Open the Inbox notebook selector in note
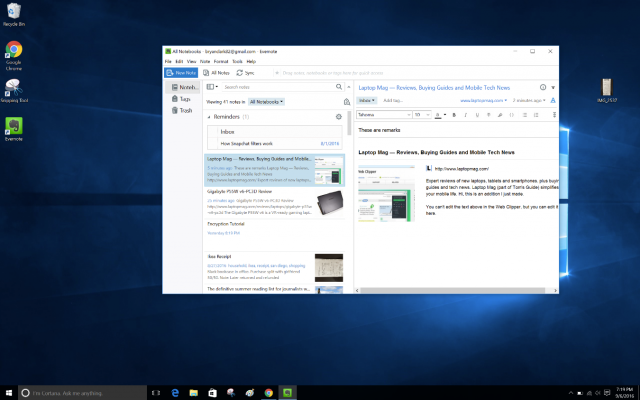Viewport: 640px width, 400px height. (367, 100)
